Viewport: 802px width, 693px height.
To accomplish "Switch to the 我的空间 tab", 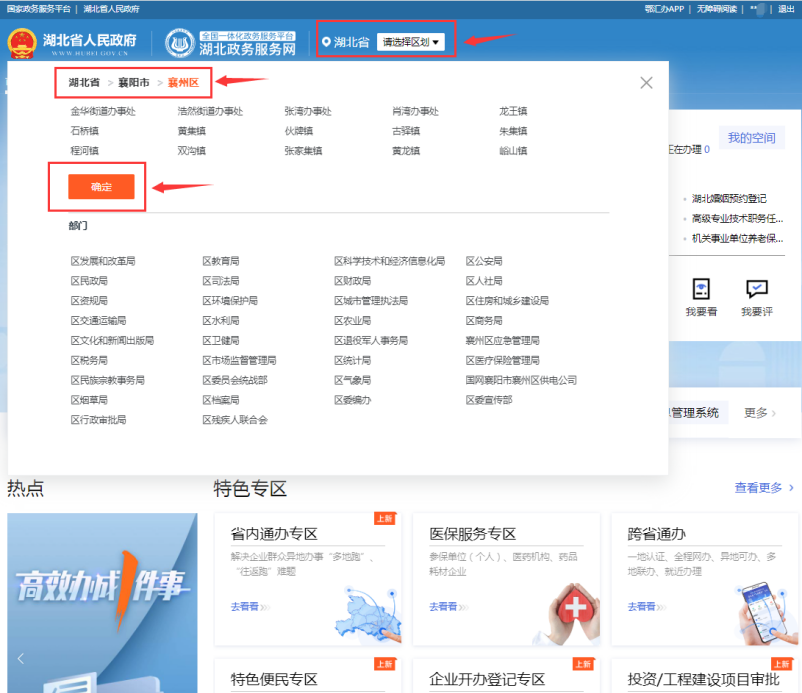I will tap(751, 138).
